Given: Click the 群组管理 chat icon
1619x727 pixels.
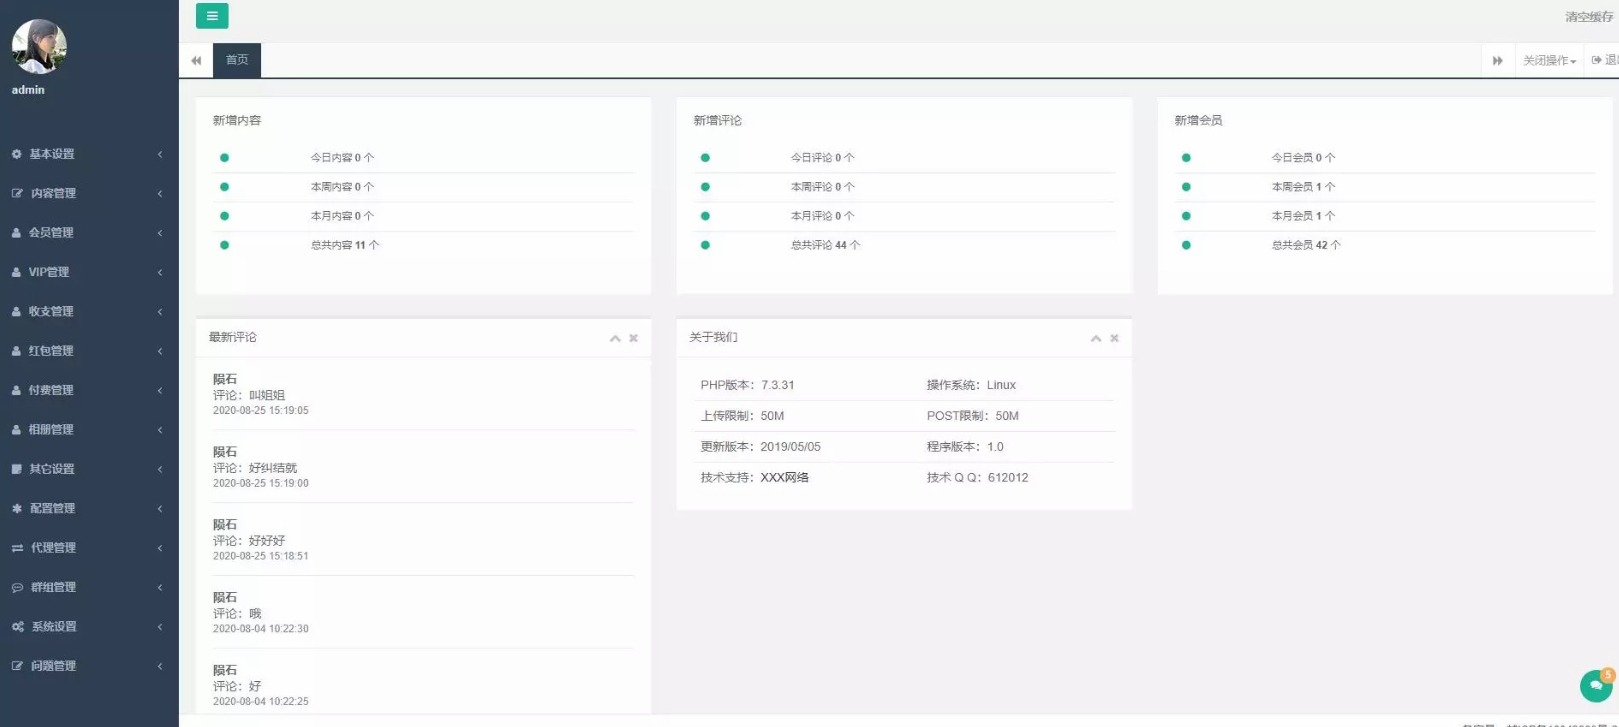Looking at the screenshot, I should point(17,588).
